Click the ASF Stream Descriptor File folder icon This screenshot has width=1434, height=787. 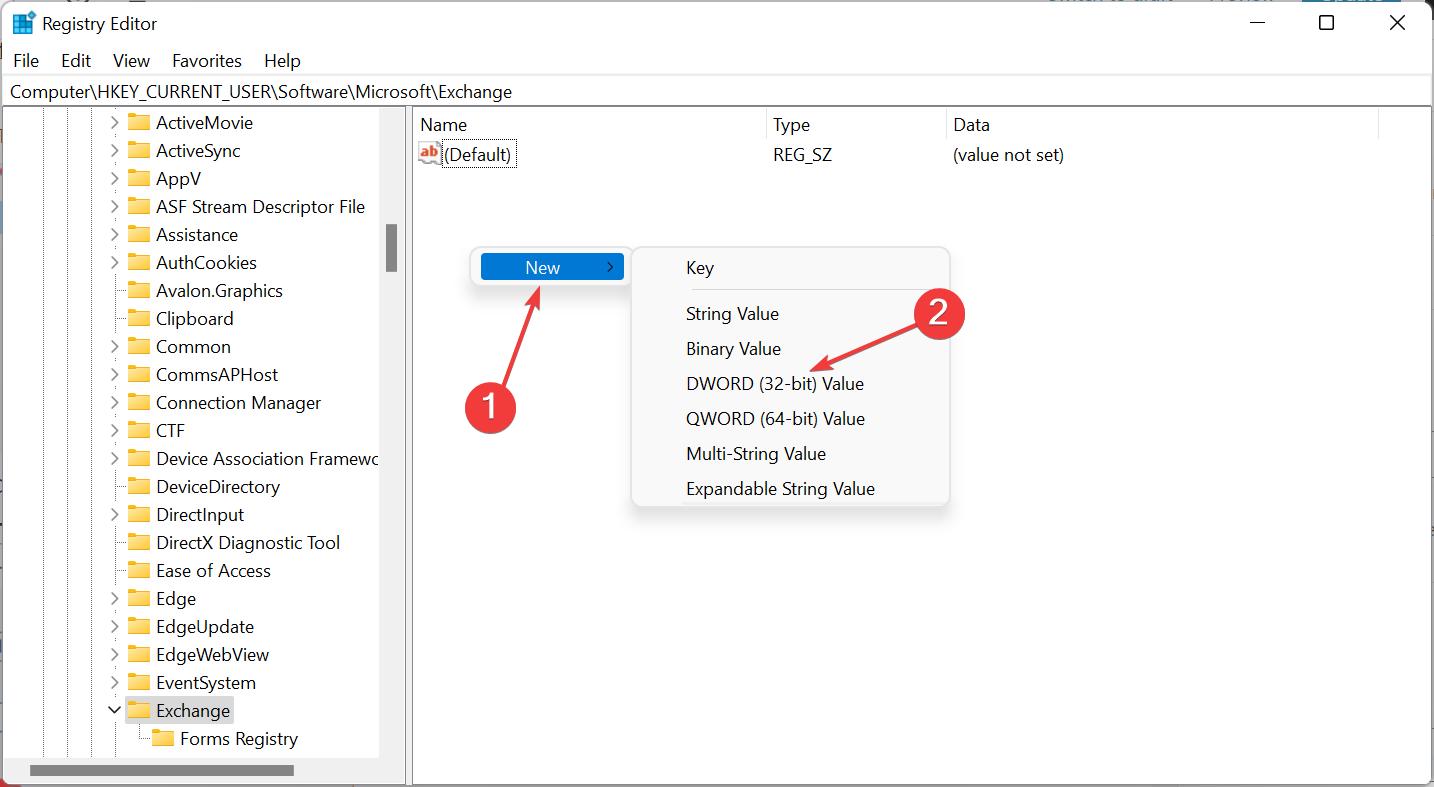tap(139, 207)
